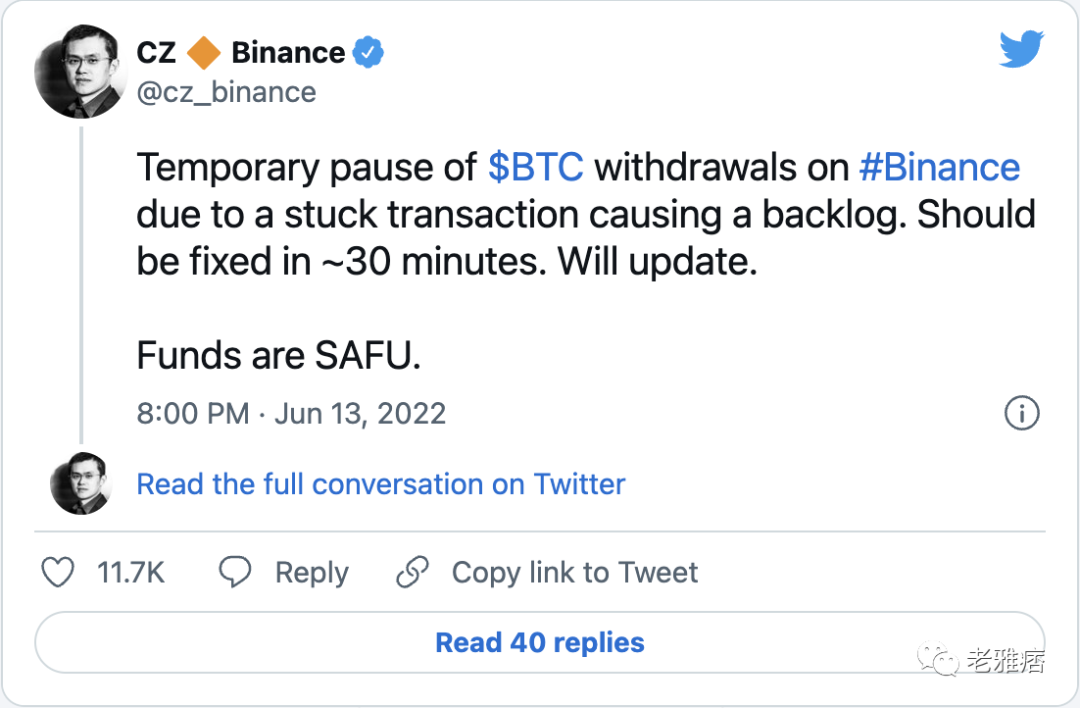Click the chain link icon
The height and width of the screenshot is (708, 1080).
click(412, 573)
